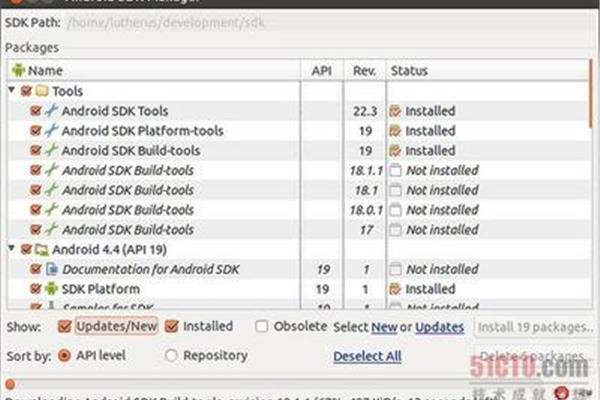
Task: Click the SDK Platform android icon
Action: (51, 289)
